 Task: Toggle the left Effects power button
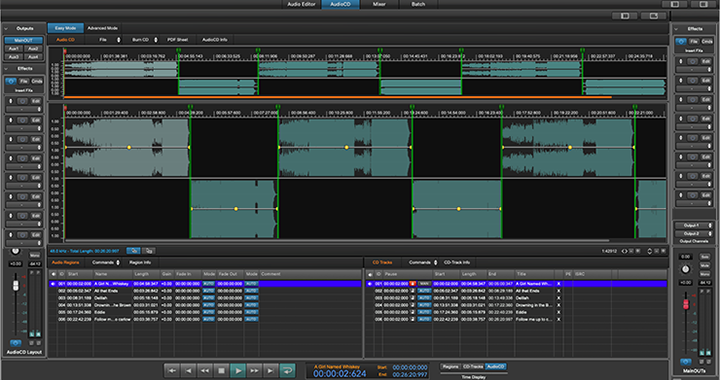click(x=11, y=81)
